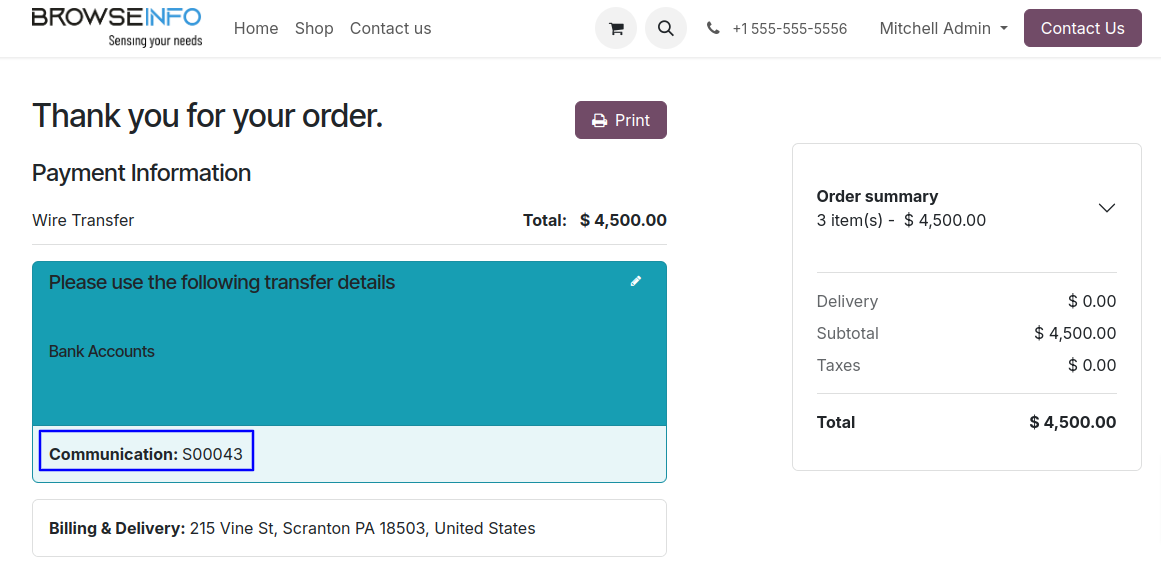Click the search magnifier icon
The height and width of the screenshot is (570, 1161).
666,28
